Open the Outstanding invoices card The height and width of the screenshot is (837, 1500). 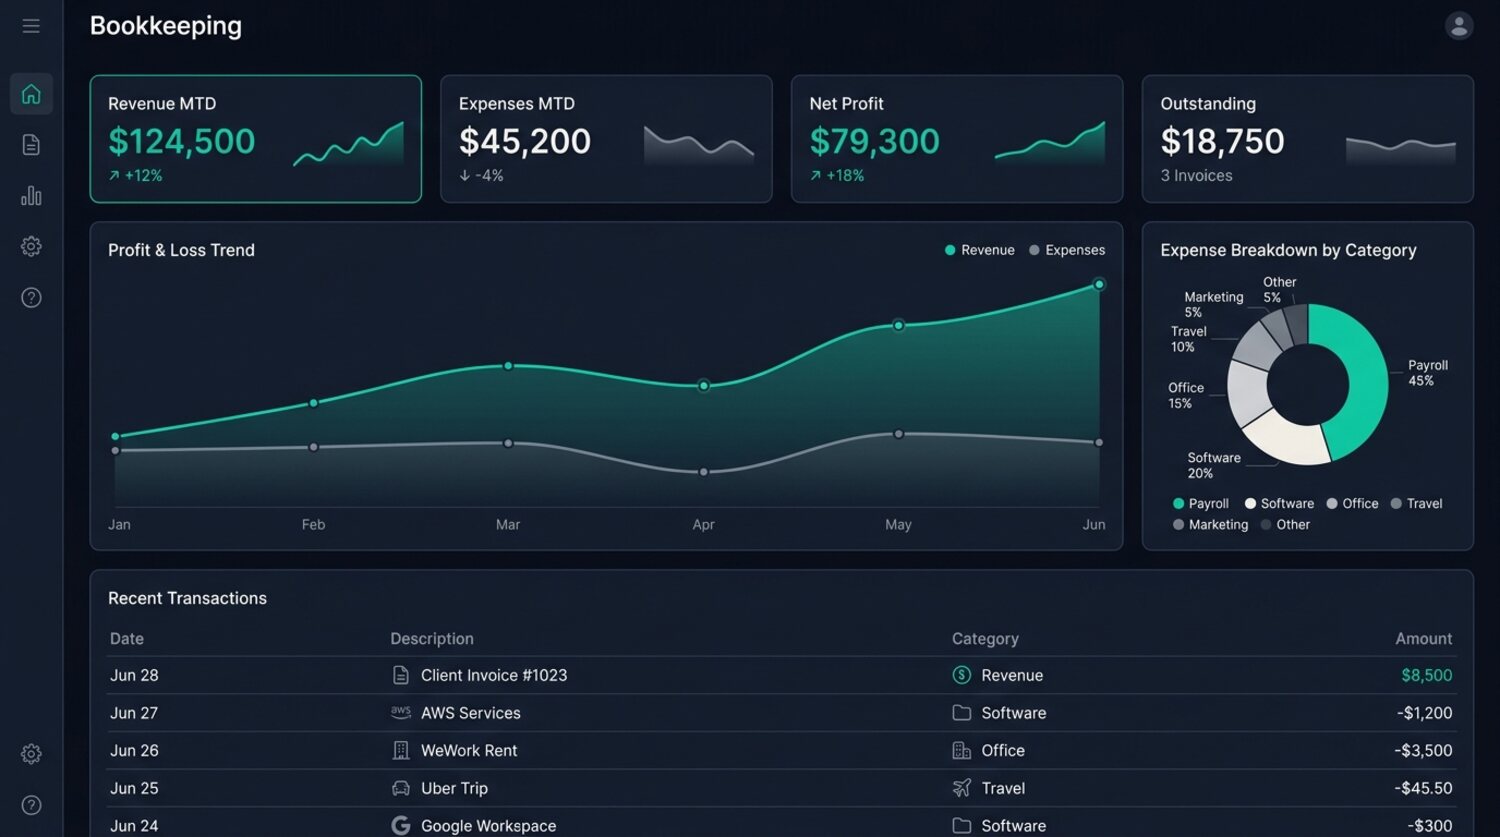(1308, 139)
